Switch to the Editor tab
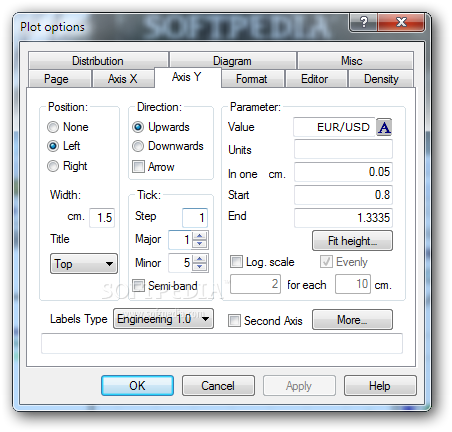Image resolution: width=452 pixels, height=432 pixels. click(316, 79)
